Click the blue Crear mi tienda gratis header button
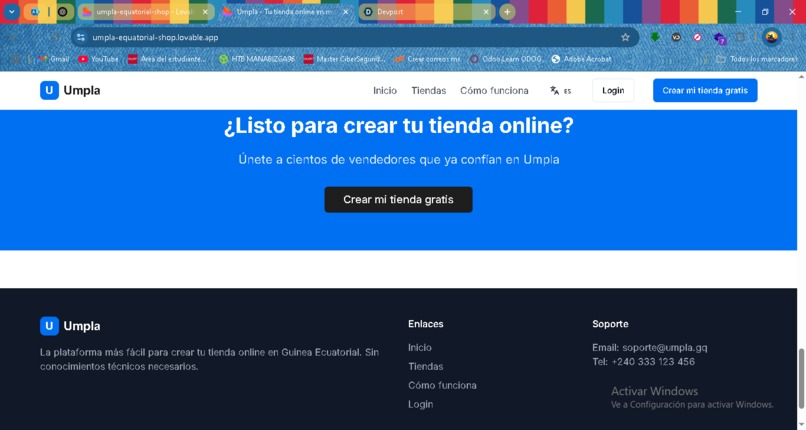The height and width of the screenshot is (430, 806). 705,90
